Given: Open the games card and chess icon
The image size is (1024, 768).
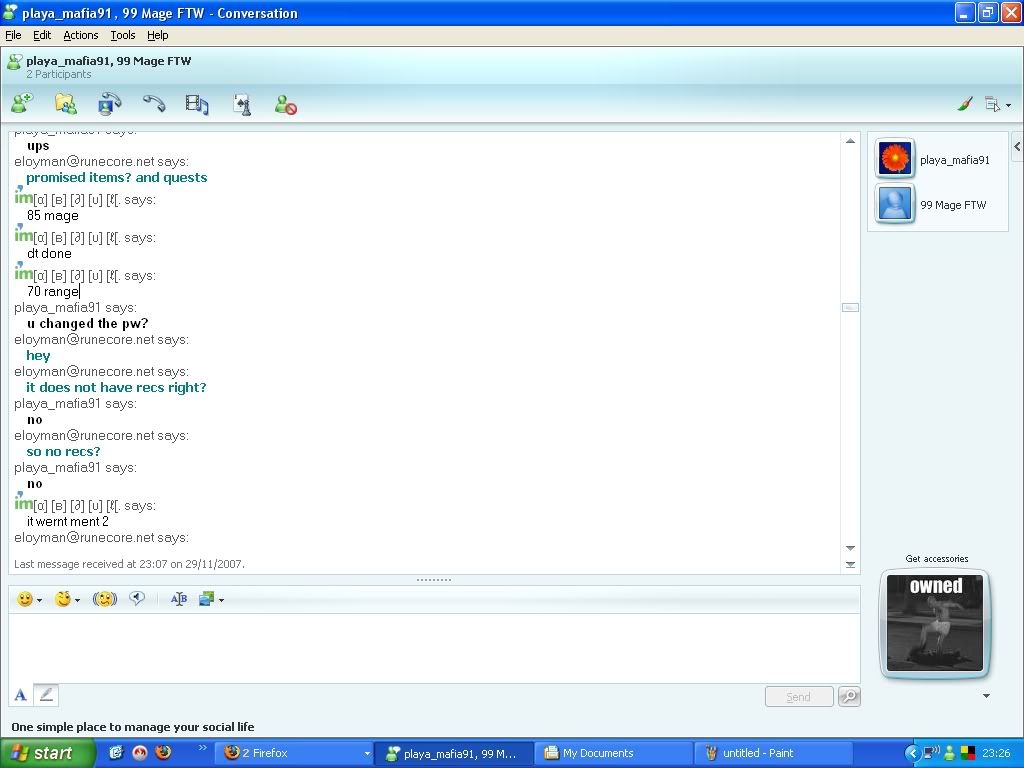Looking at the screenshot, I should (241, 103).
